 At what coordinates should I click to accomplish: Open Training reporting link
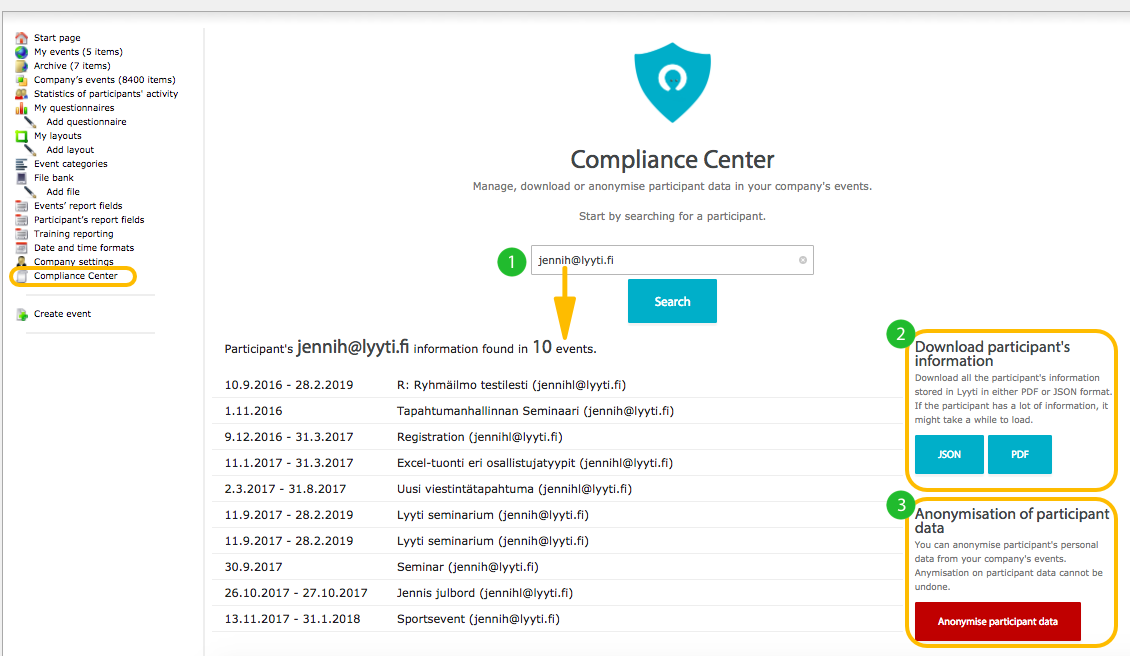[74, 234]
